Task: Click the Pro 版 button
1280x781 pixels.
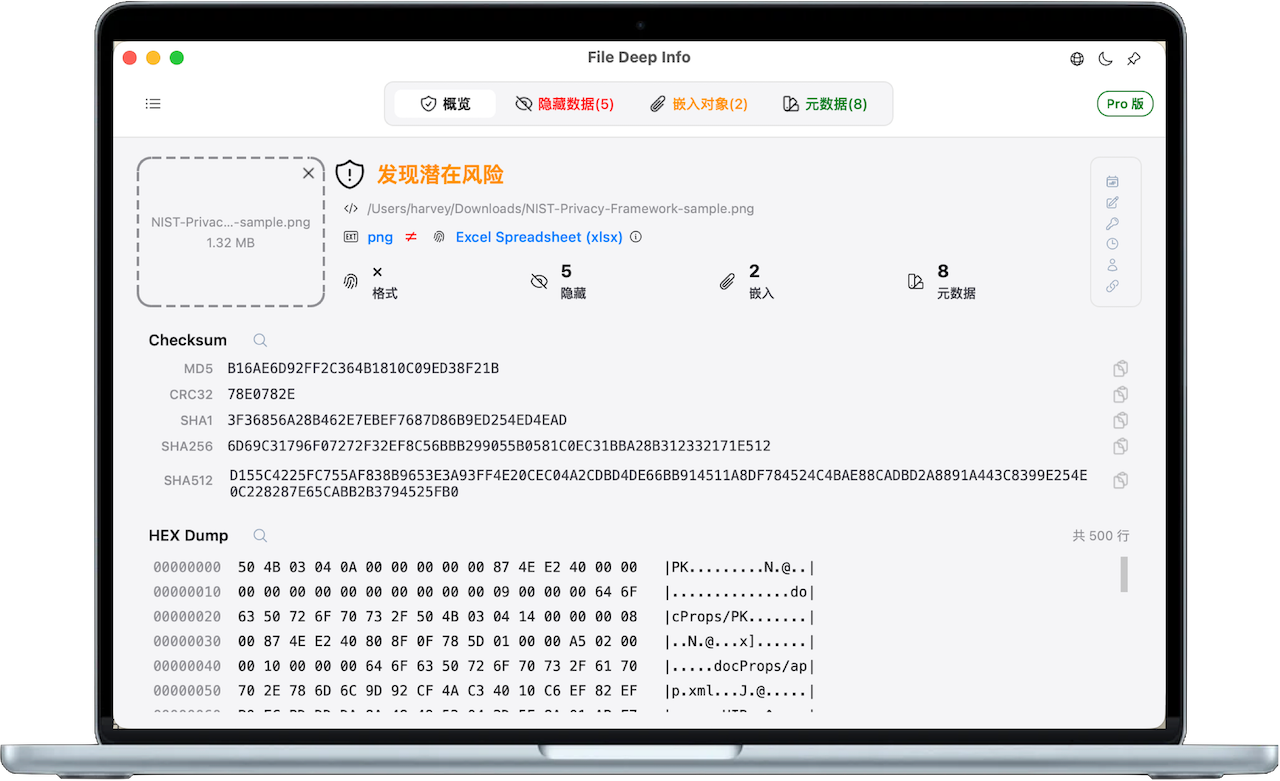Action: [1125, 103]
